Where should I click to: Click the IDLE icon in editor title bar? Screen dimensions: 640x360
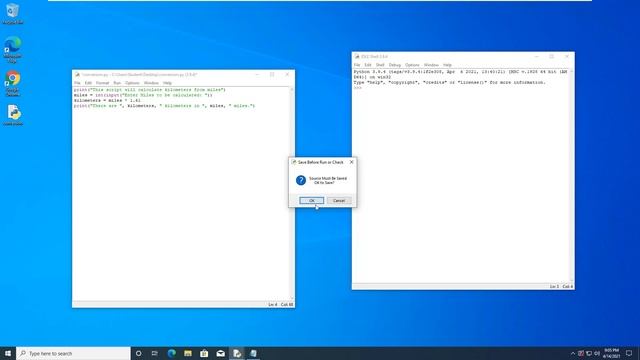pyautogui.click(x=77, y=75)
